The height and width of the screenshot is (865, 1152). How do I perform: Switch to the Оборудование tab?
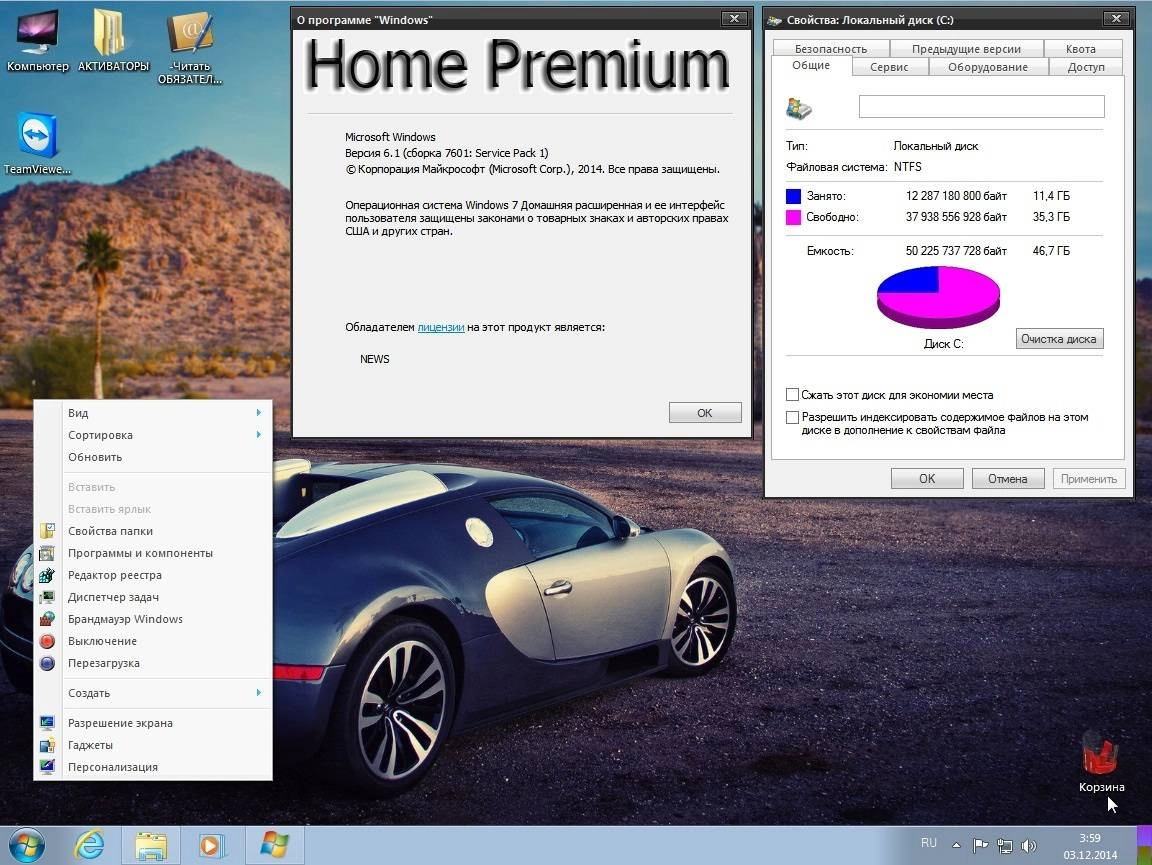coord(987,67)
